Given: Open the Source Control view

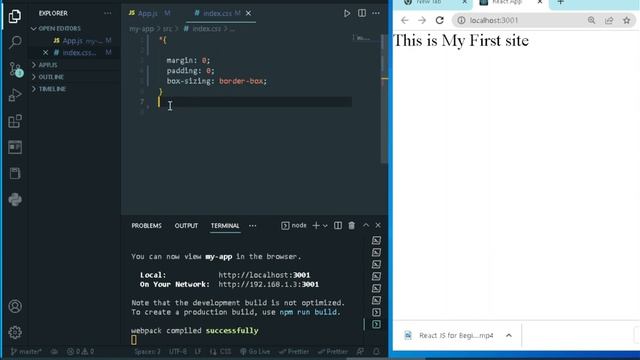Looking at the screenshot, I should (16, 69).
